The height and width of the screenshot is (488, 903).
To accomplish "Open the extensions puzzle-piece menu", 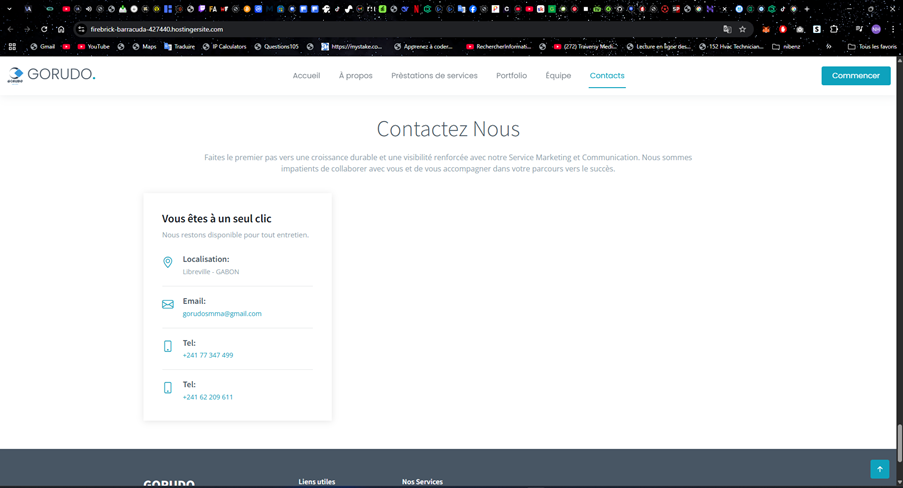I will click(834, 29).
